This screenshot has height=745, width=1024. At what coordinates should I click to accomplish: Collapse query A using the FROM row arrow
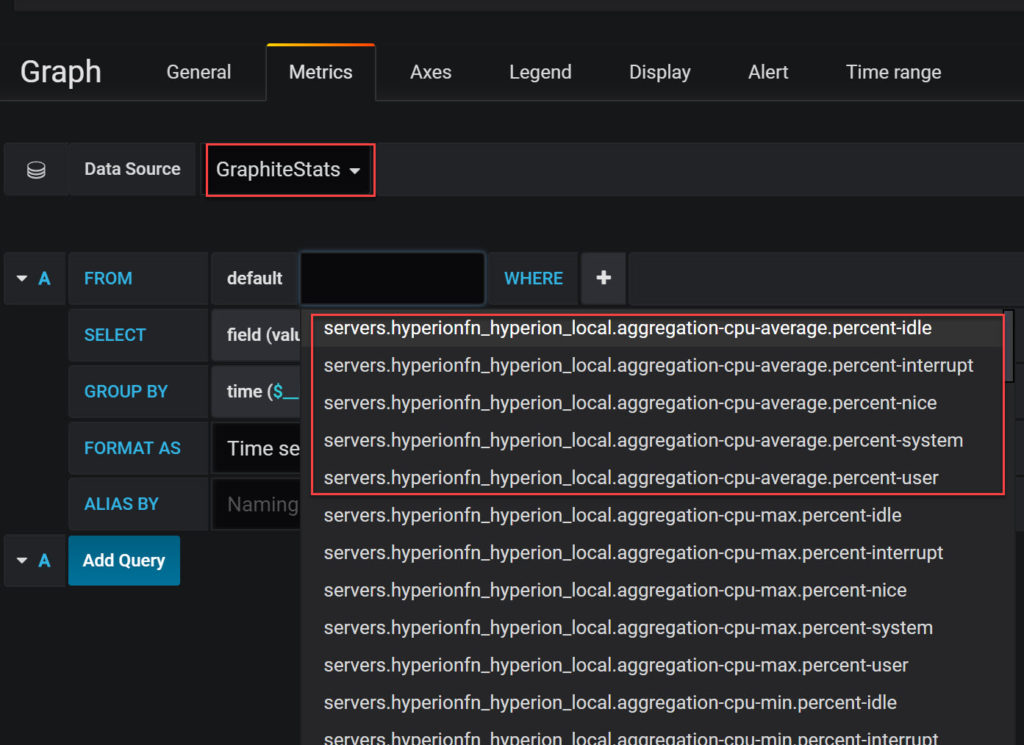coord(22,279)
